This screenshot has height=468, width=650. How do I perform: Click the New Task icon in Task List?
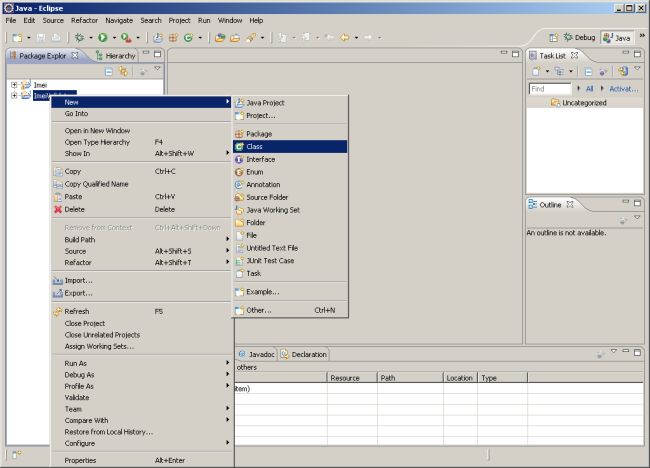pyautogui.click(x=537, y=71)
